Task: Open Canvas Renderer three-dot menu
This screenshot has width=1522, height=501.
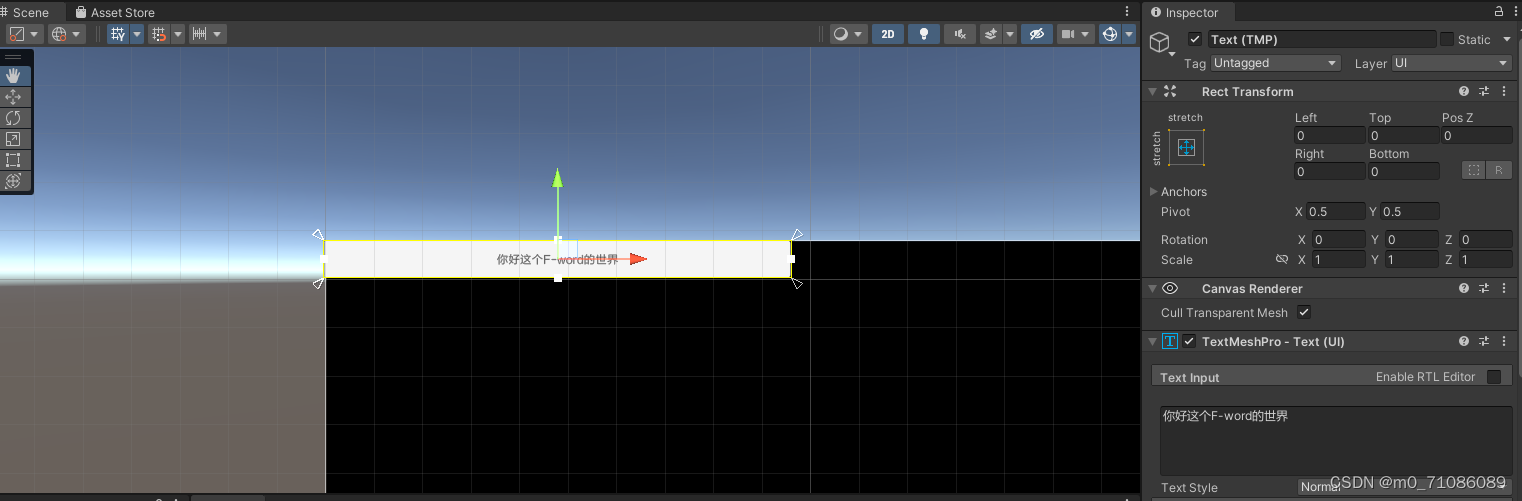Action: tap(1504, 288)
